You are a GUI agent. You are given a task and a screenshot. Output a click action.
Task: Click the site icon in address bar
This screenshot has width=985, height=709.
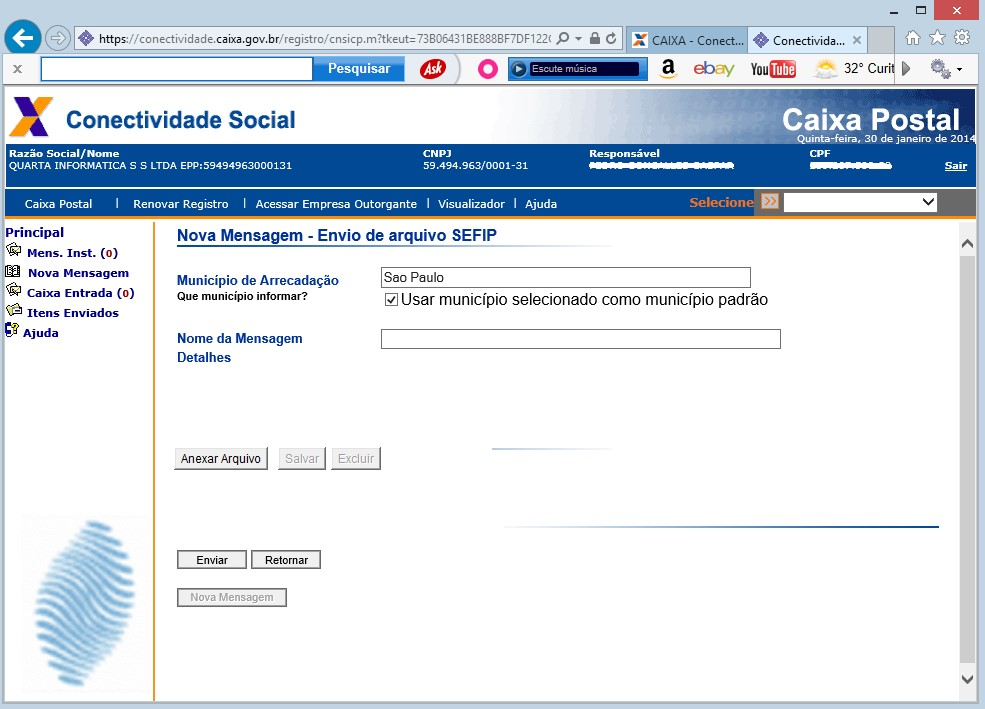tap(86, 39)
